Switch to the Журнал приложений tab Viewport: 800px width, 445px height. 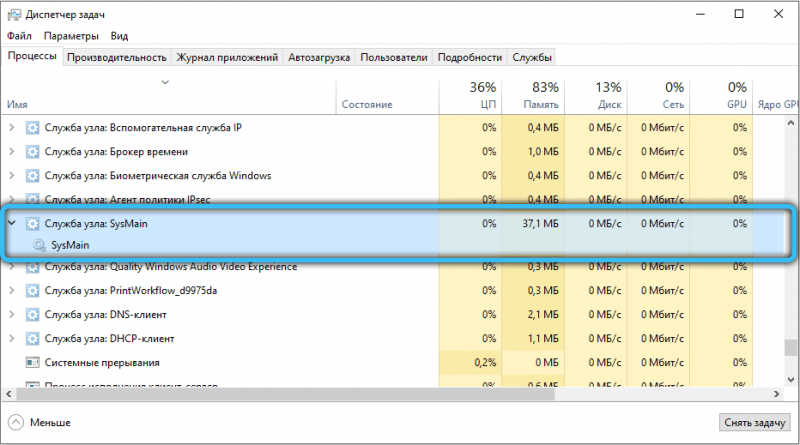click(x=227, y=57)
